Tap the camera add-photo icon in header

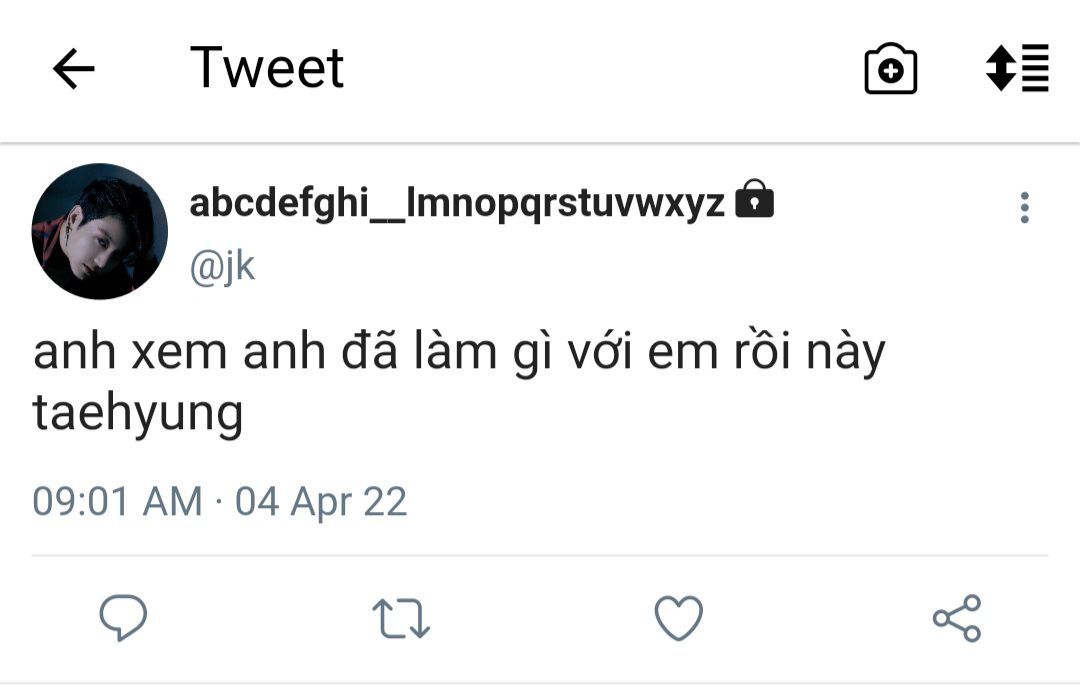coord(891,68)
